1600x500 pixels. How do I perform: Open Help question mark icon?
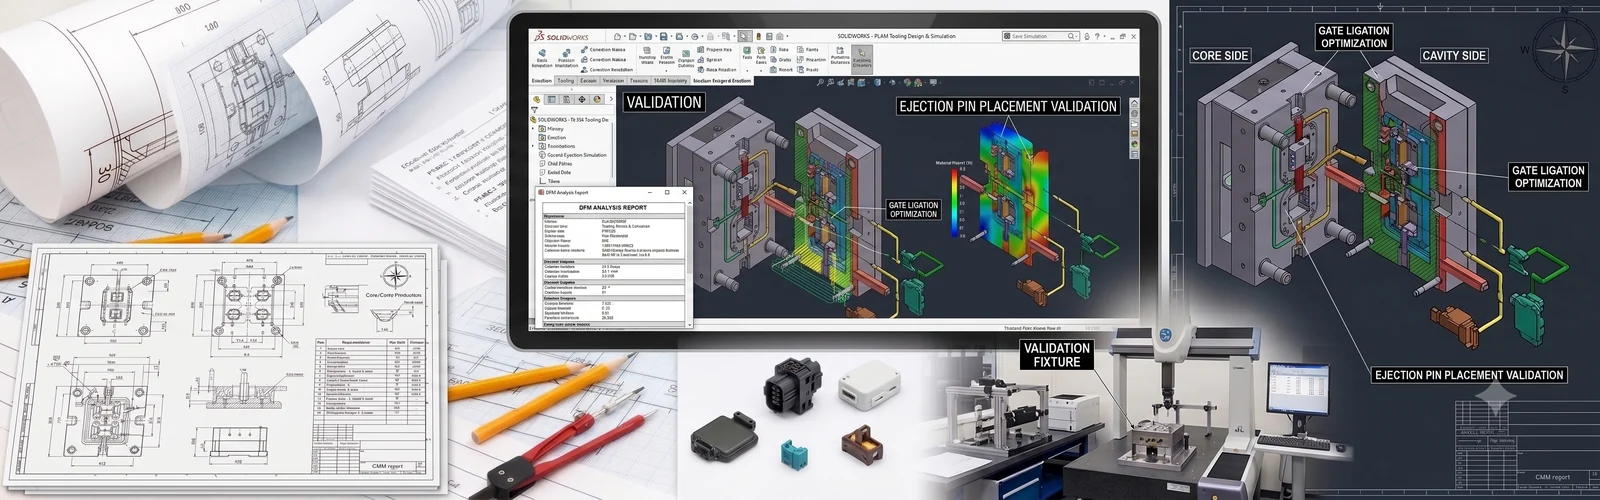1097,36
